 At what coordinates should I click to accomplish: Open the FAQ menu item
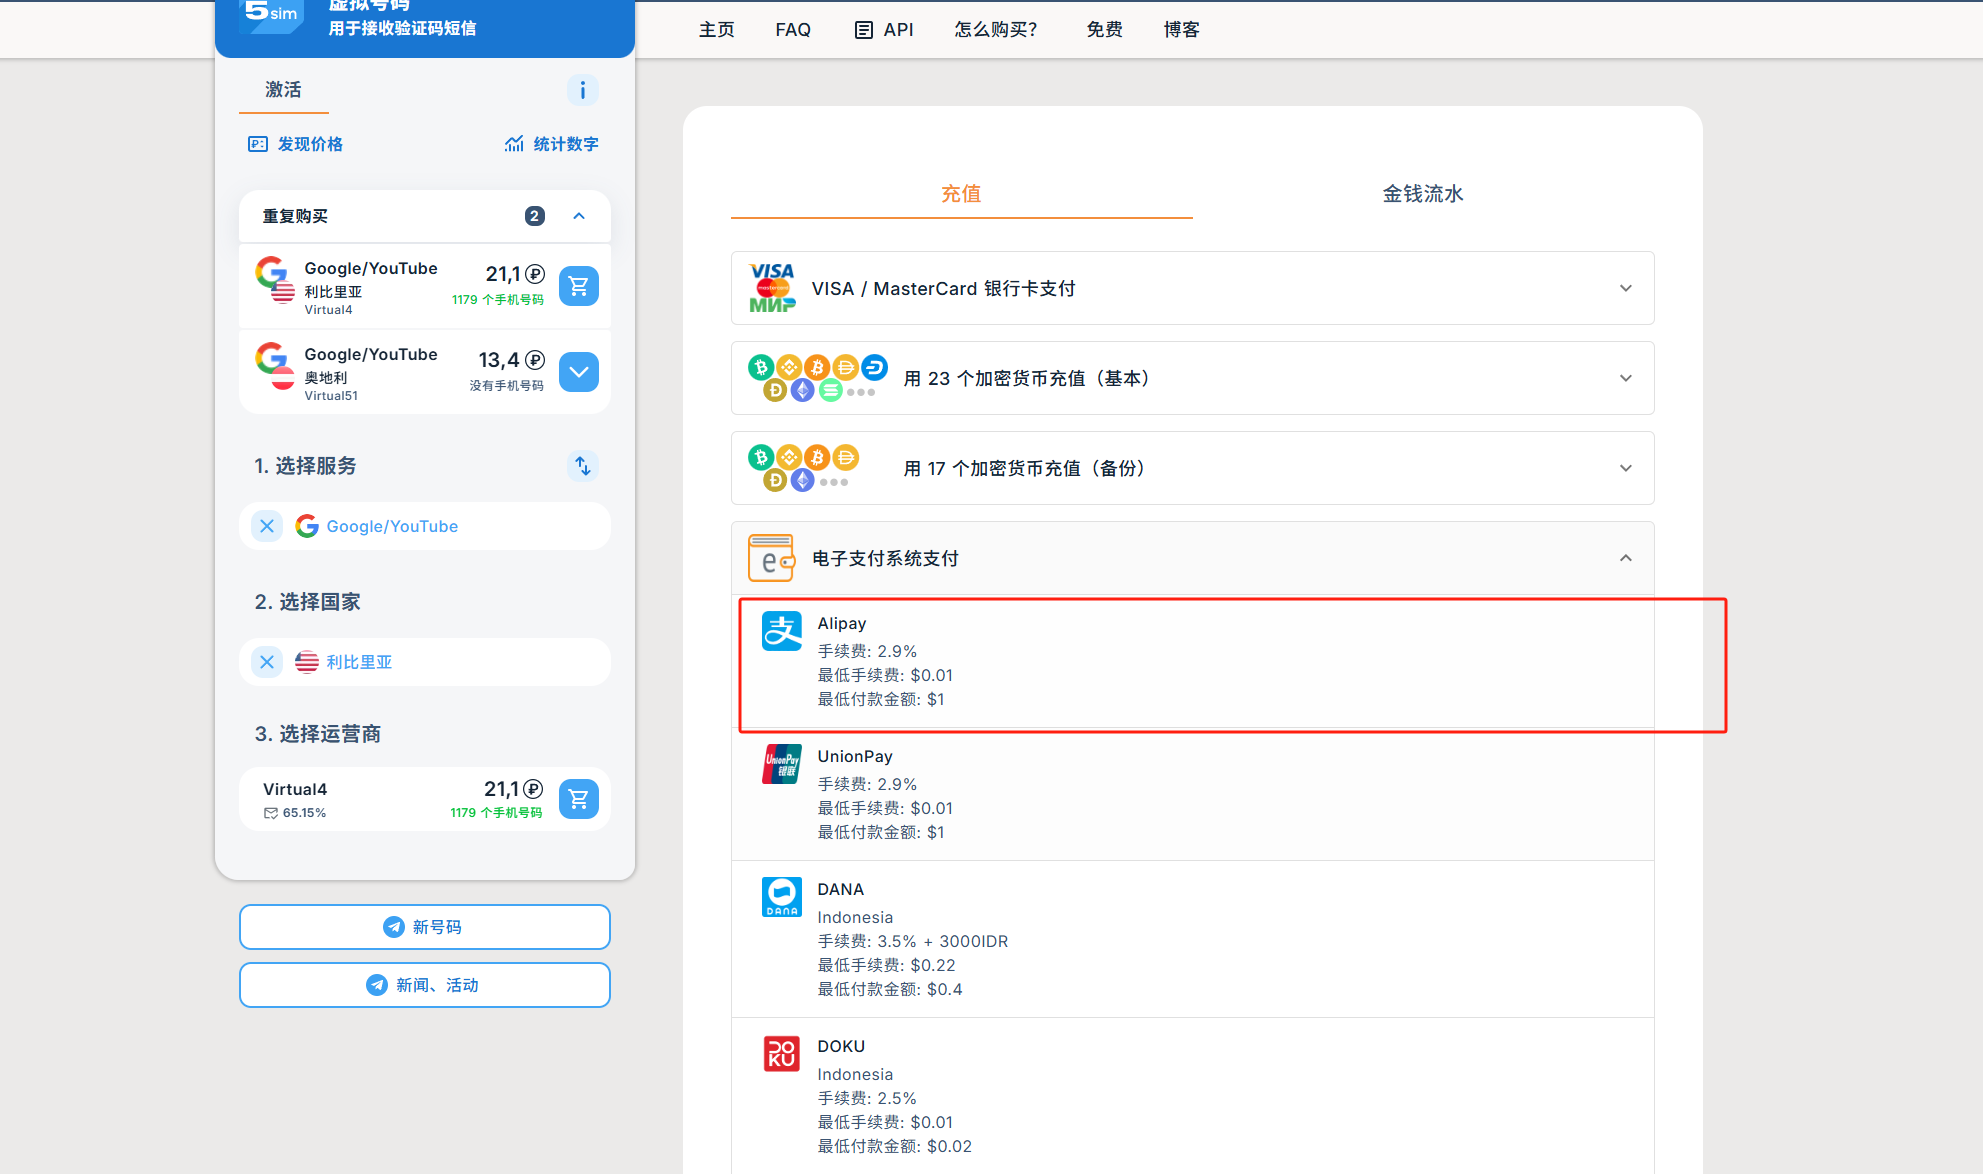coord(793,30)
